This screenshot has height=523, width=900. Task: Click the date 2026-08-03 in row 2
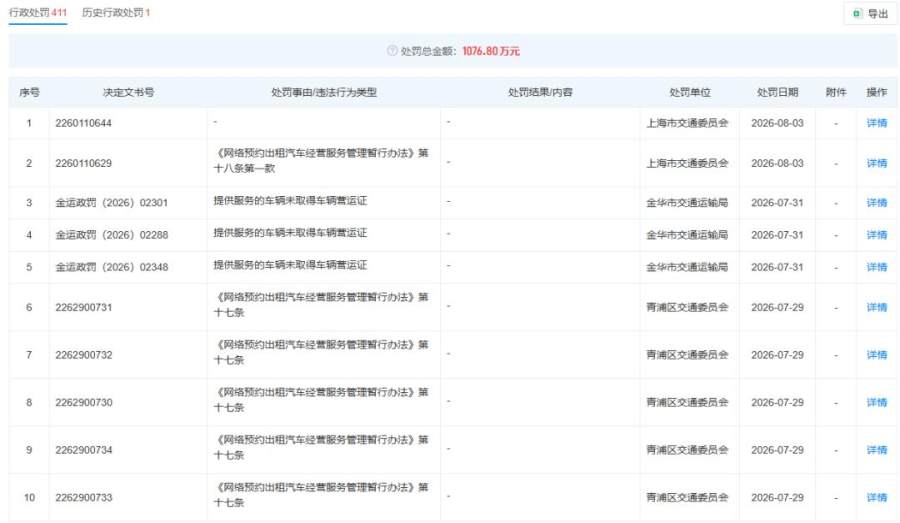click(777, 163)
